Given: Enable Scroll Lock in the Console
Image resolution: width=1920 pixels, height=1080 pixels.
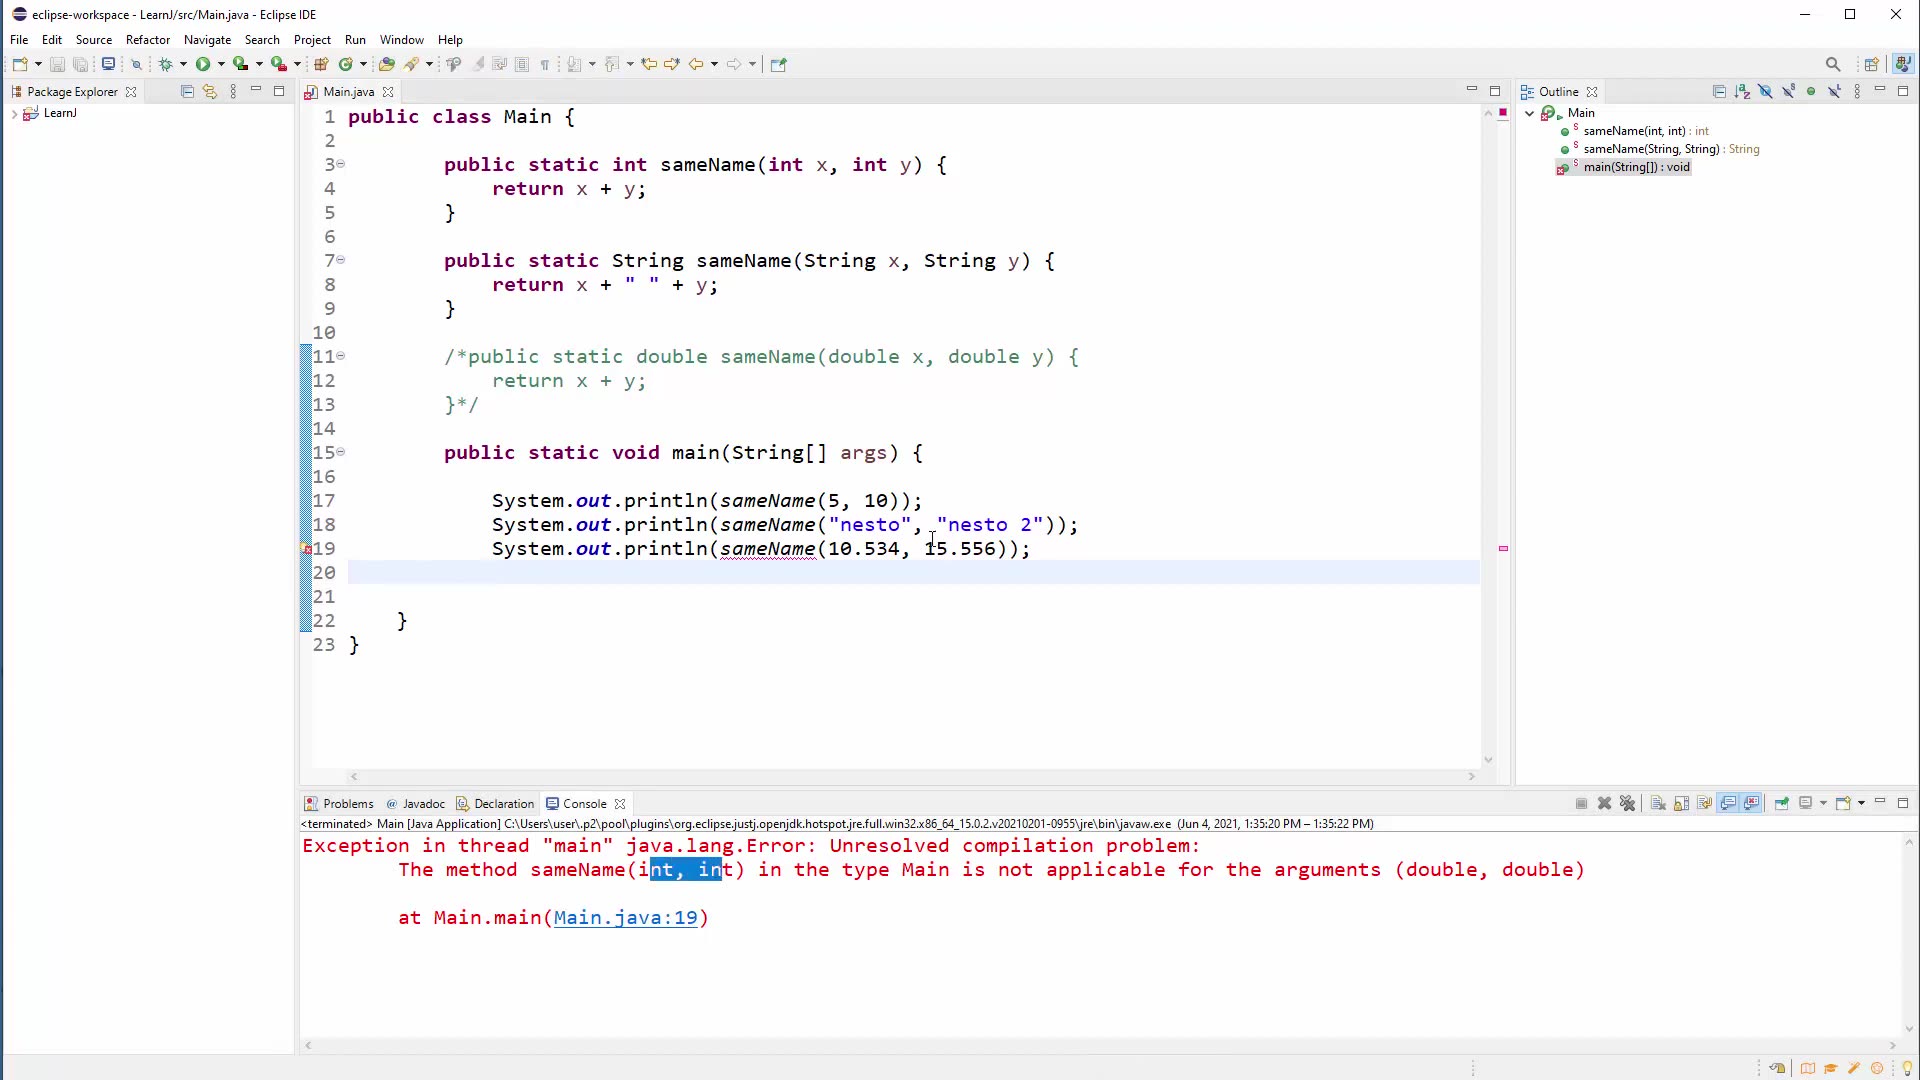Looking at the screenshot, I should [x=1680, y=803].
